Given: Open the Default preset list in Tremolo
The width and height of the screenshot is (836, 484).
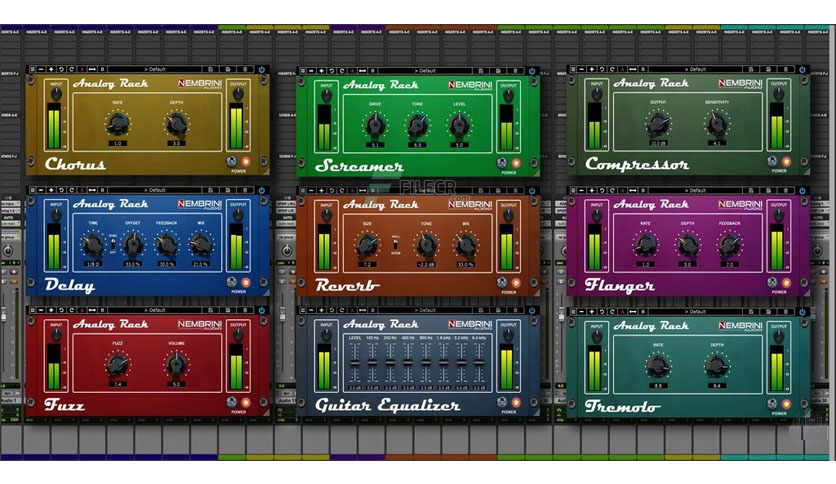Looking at the screenshot, I should (696, 311).
